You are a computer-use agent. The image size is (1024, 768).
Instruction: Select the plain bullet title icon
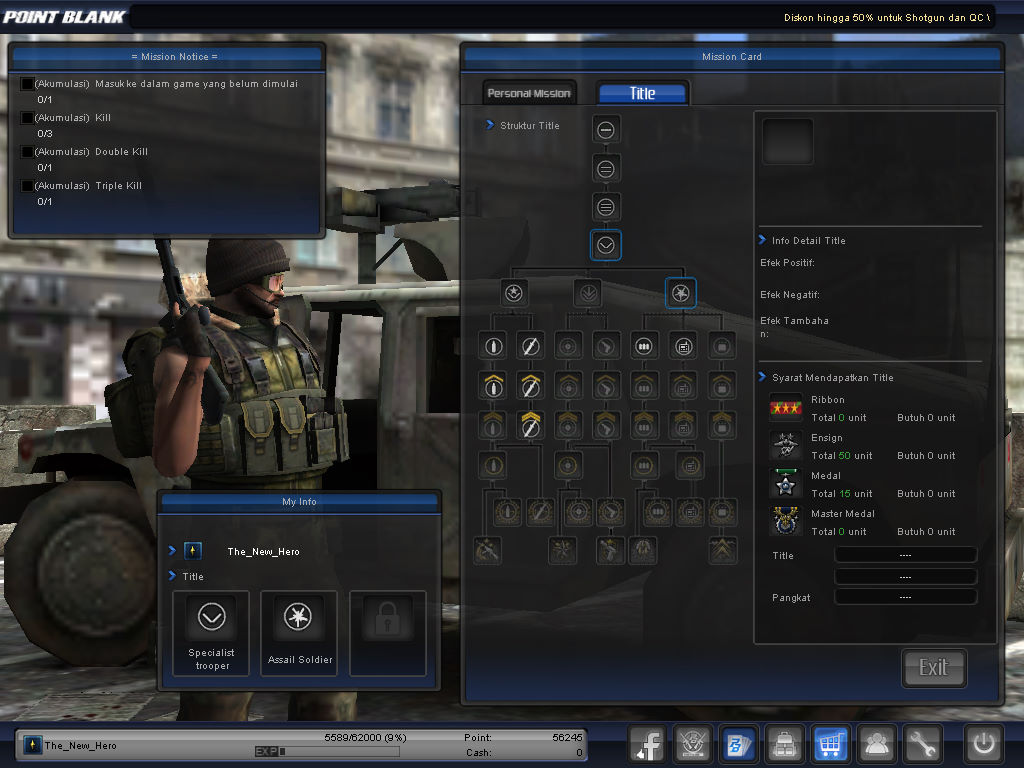[493, 346]
